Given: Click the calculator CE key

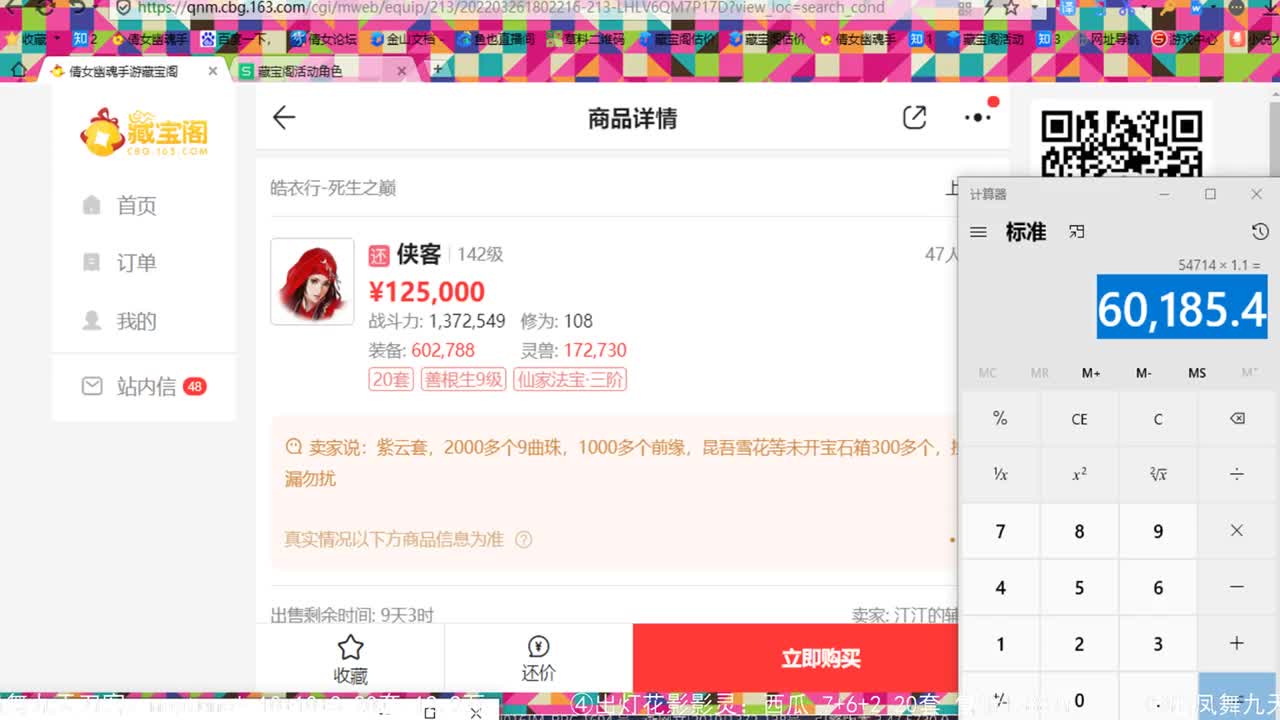Looking at the screenshot, I should pos(1079,419).
